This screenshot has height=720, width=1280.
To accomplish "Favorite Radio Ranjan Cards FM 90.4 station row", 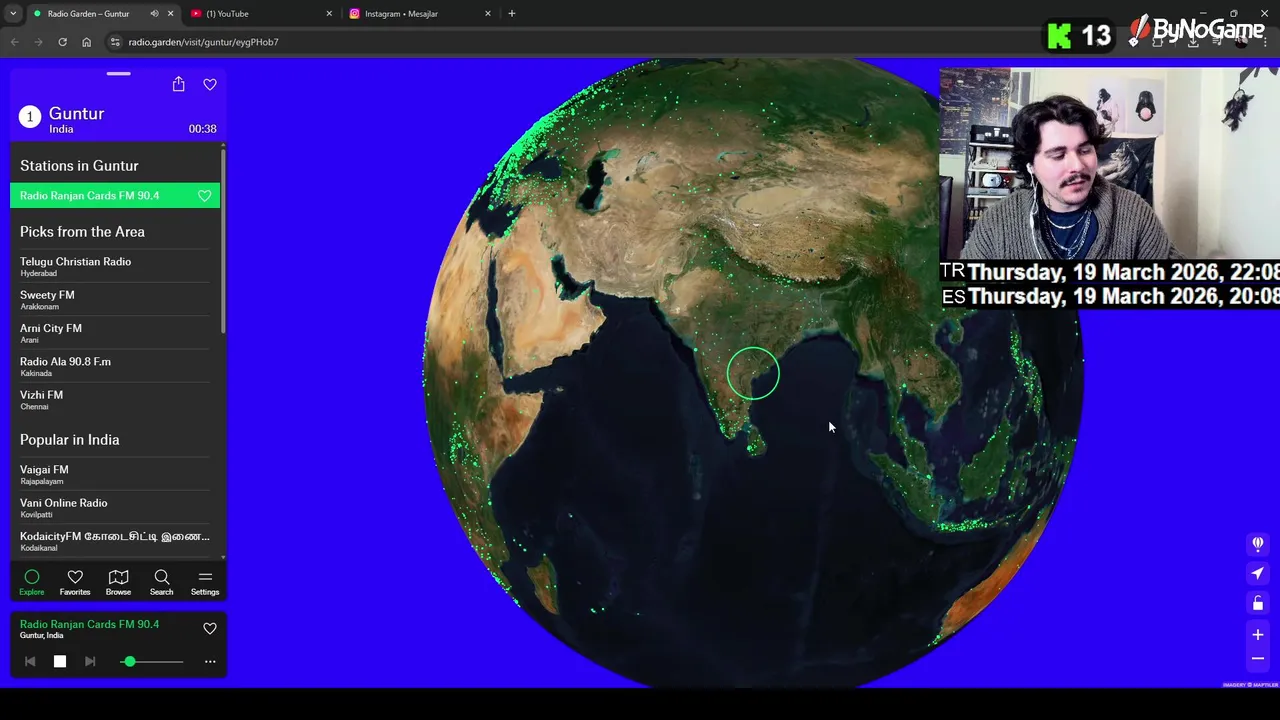I will tap(205, 196).
